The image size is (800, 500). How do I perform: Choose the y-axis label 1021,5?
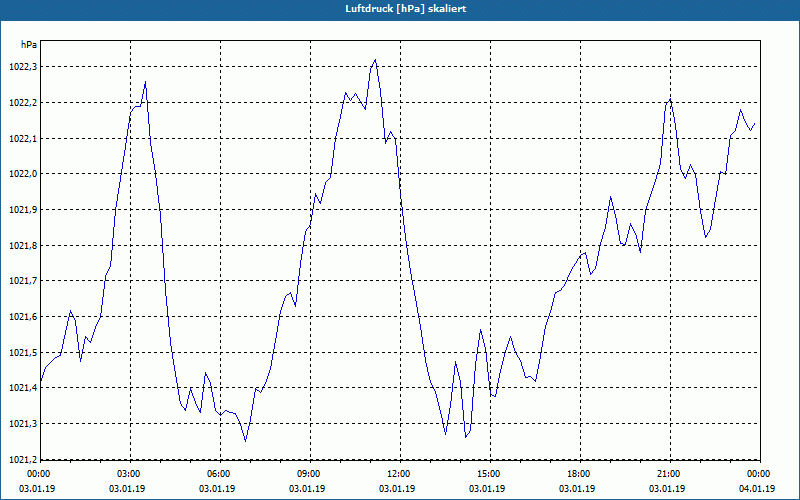pos(23,353)
